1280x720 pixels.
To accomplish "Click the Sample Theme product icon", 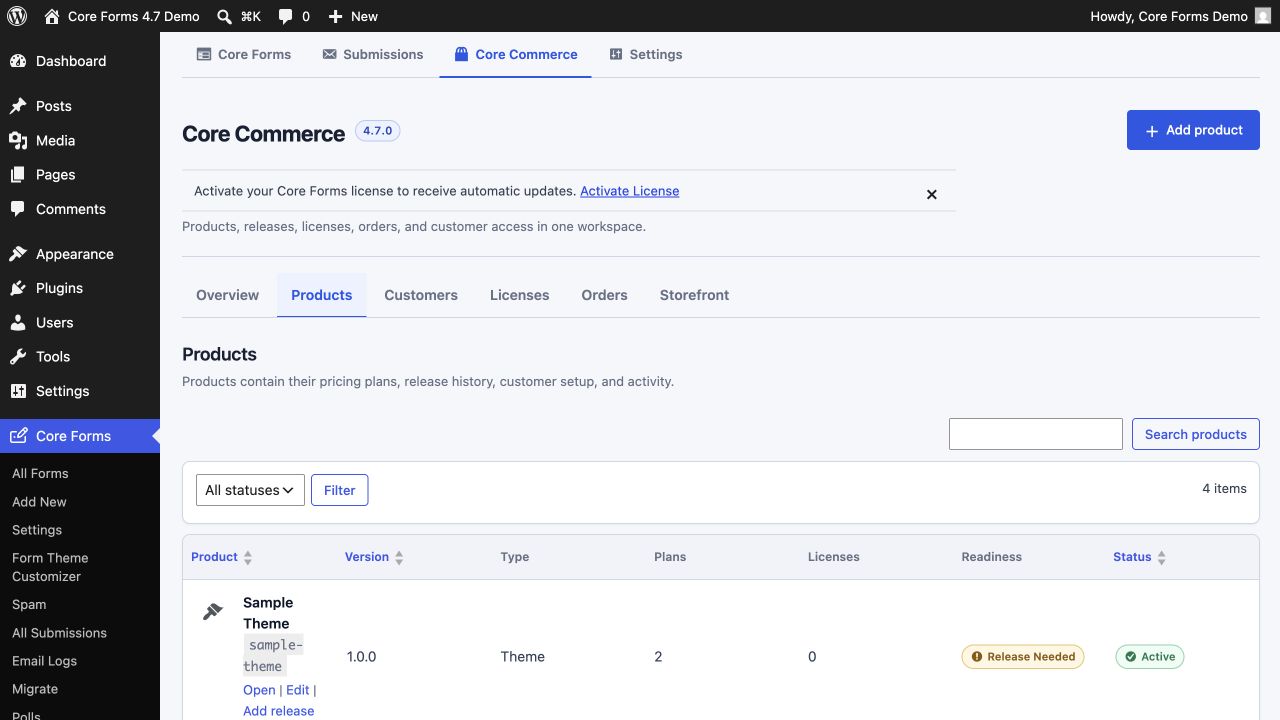I will pyautogui.click(x=213, y=611).
